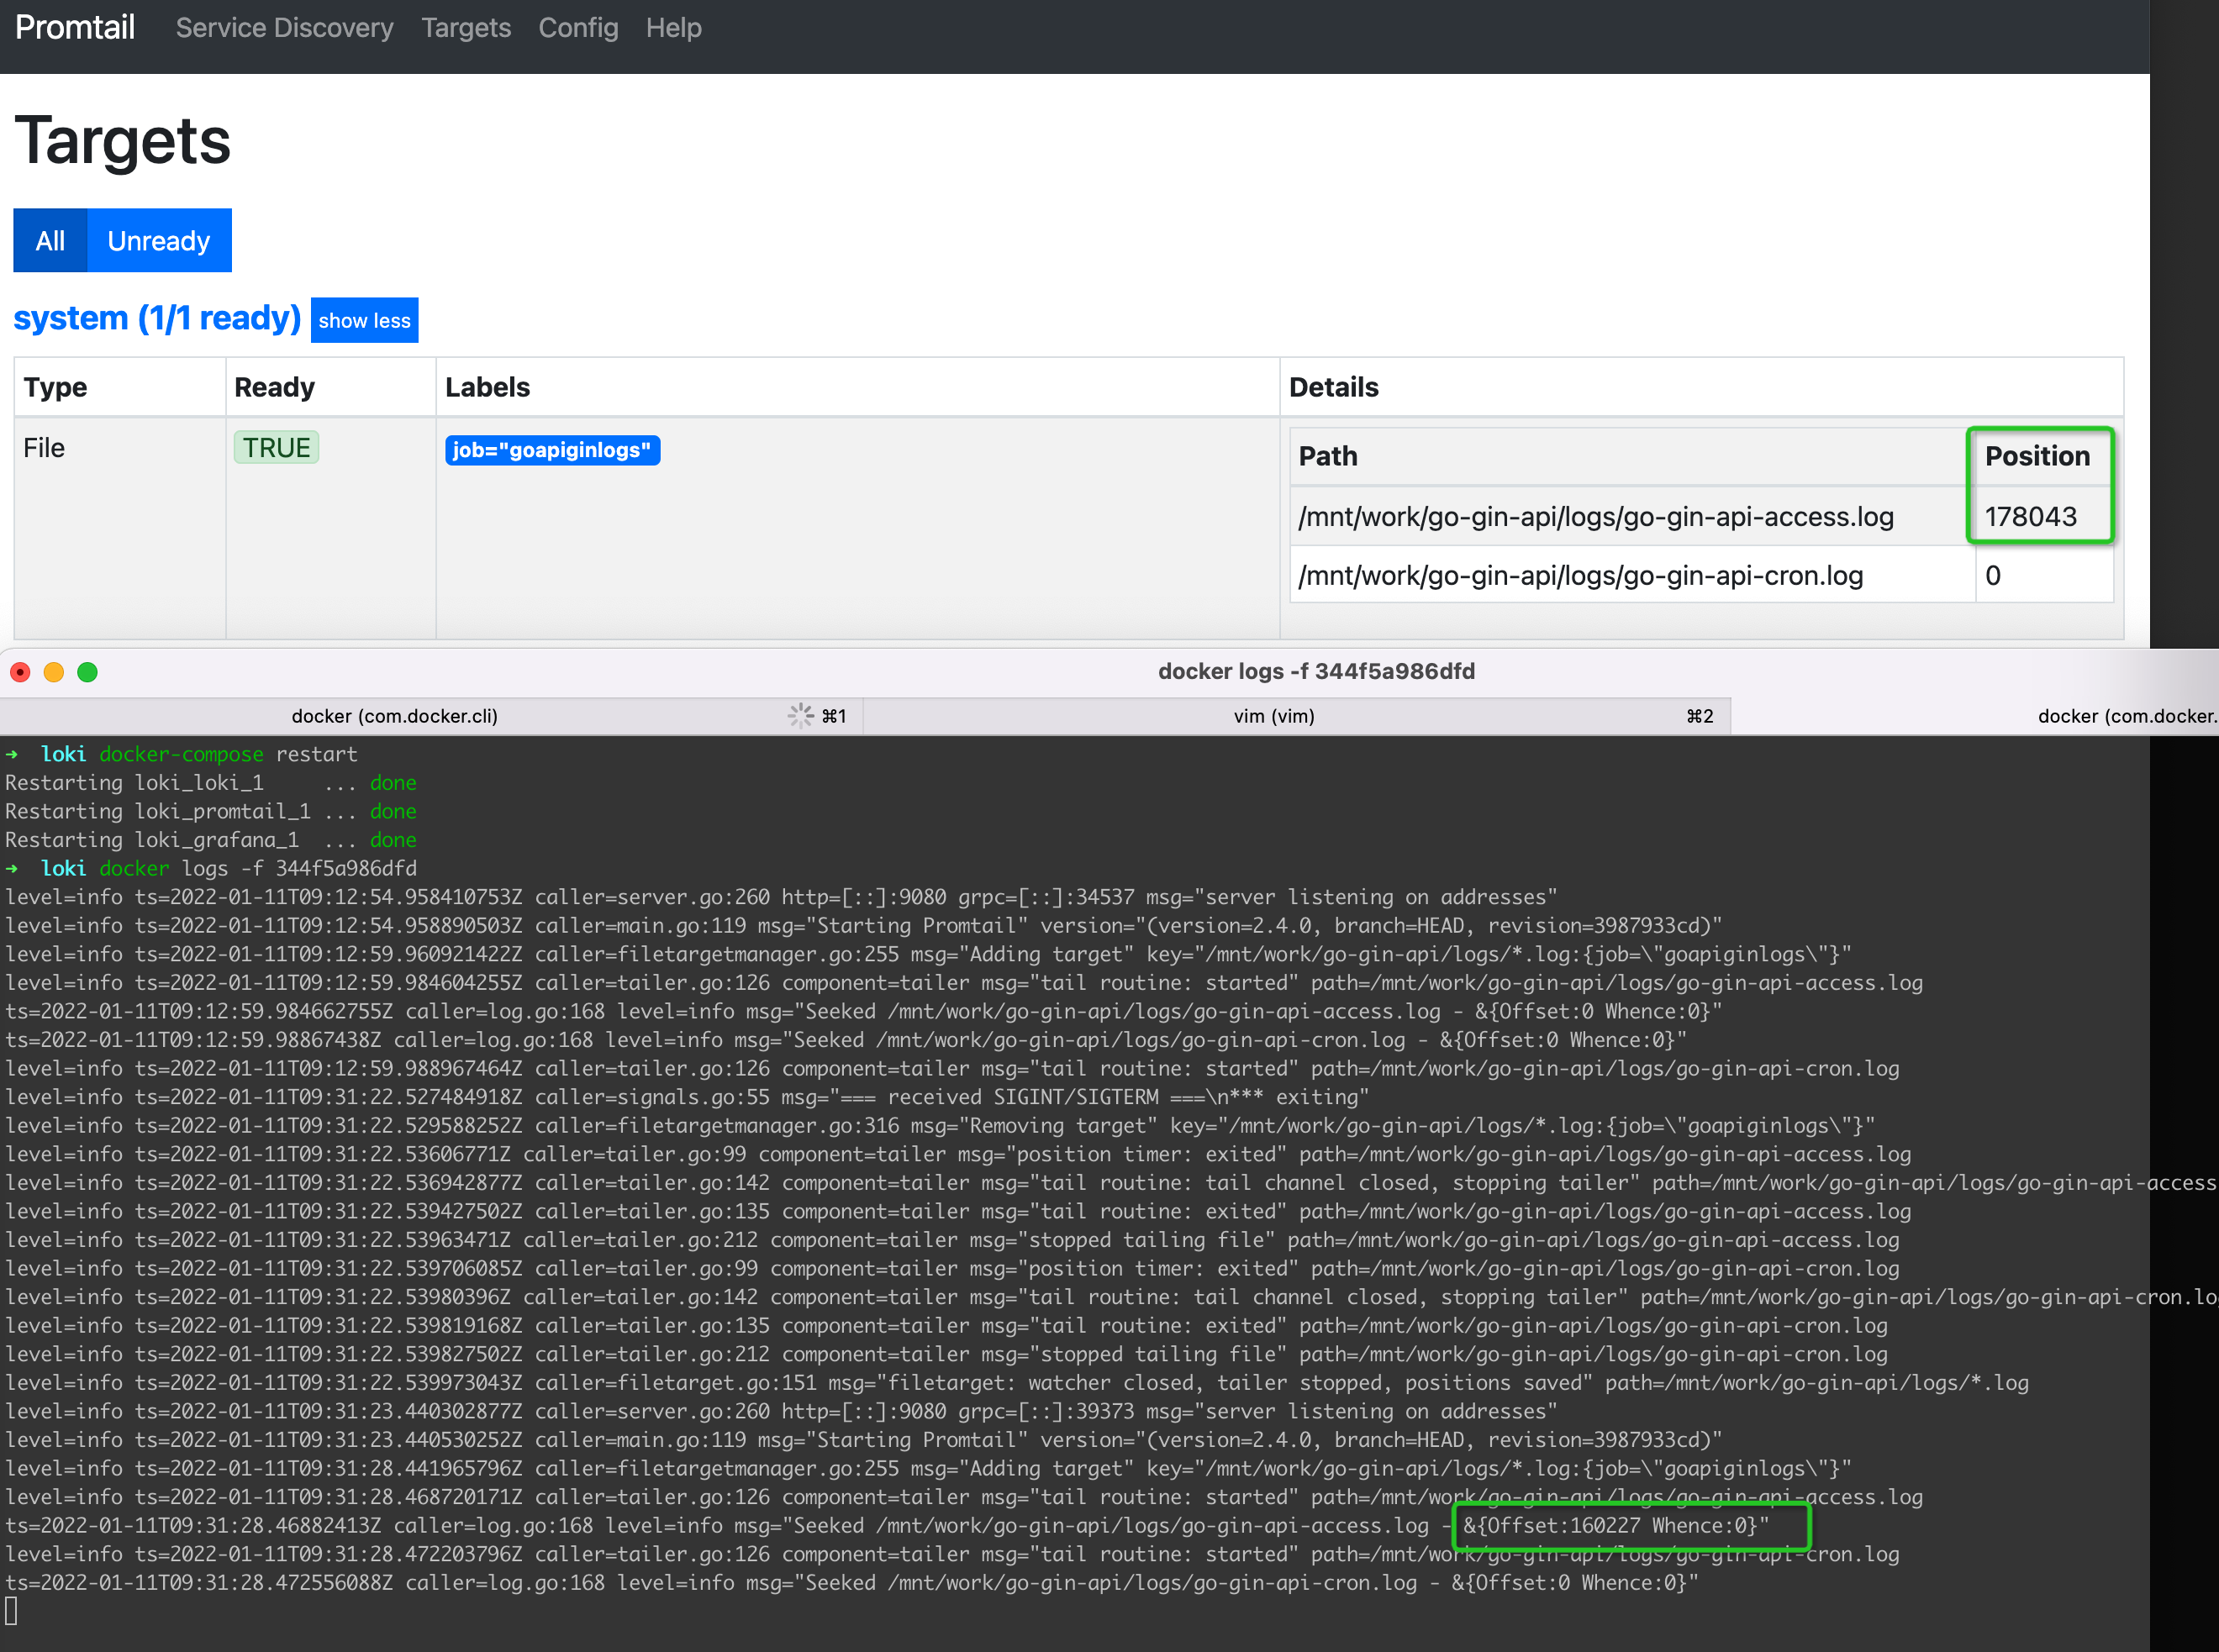Viewport: 2219px width, 1652px height.
Task: Open Targets page in navbar
Action: coord(466,28)
